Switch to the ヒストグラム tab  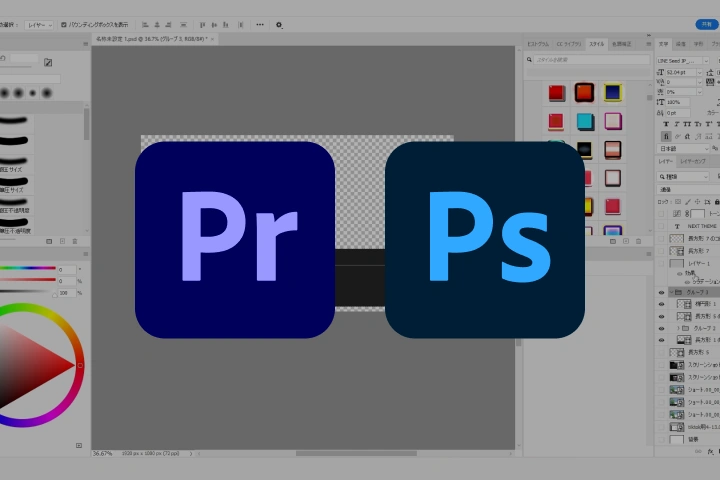[538, 44]
